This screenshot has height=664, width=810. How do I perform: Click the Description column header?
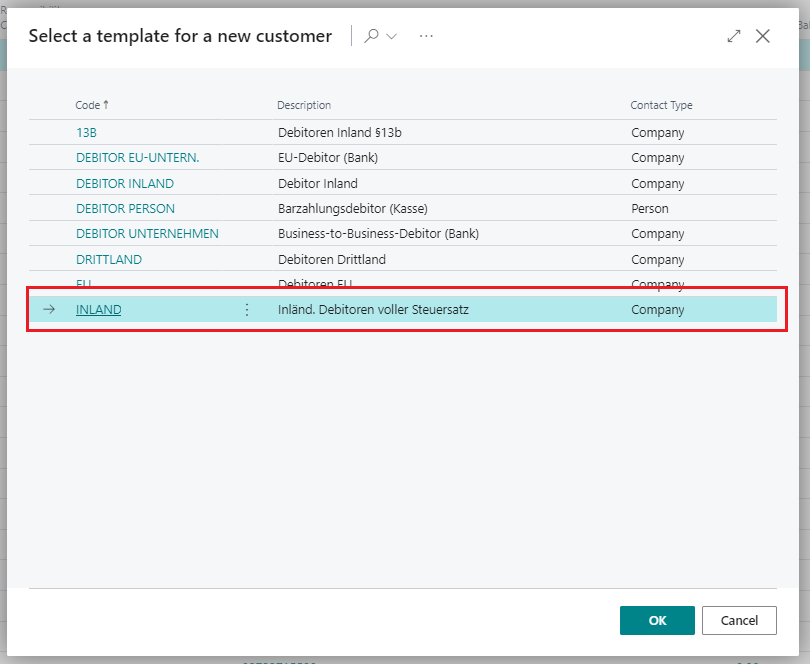pos(304,105)
